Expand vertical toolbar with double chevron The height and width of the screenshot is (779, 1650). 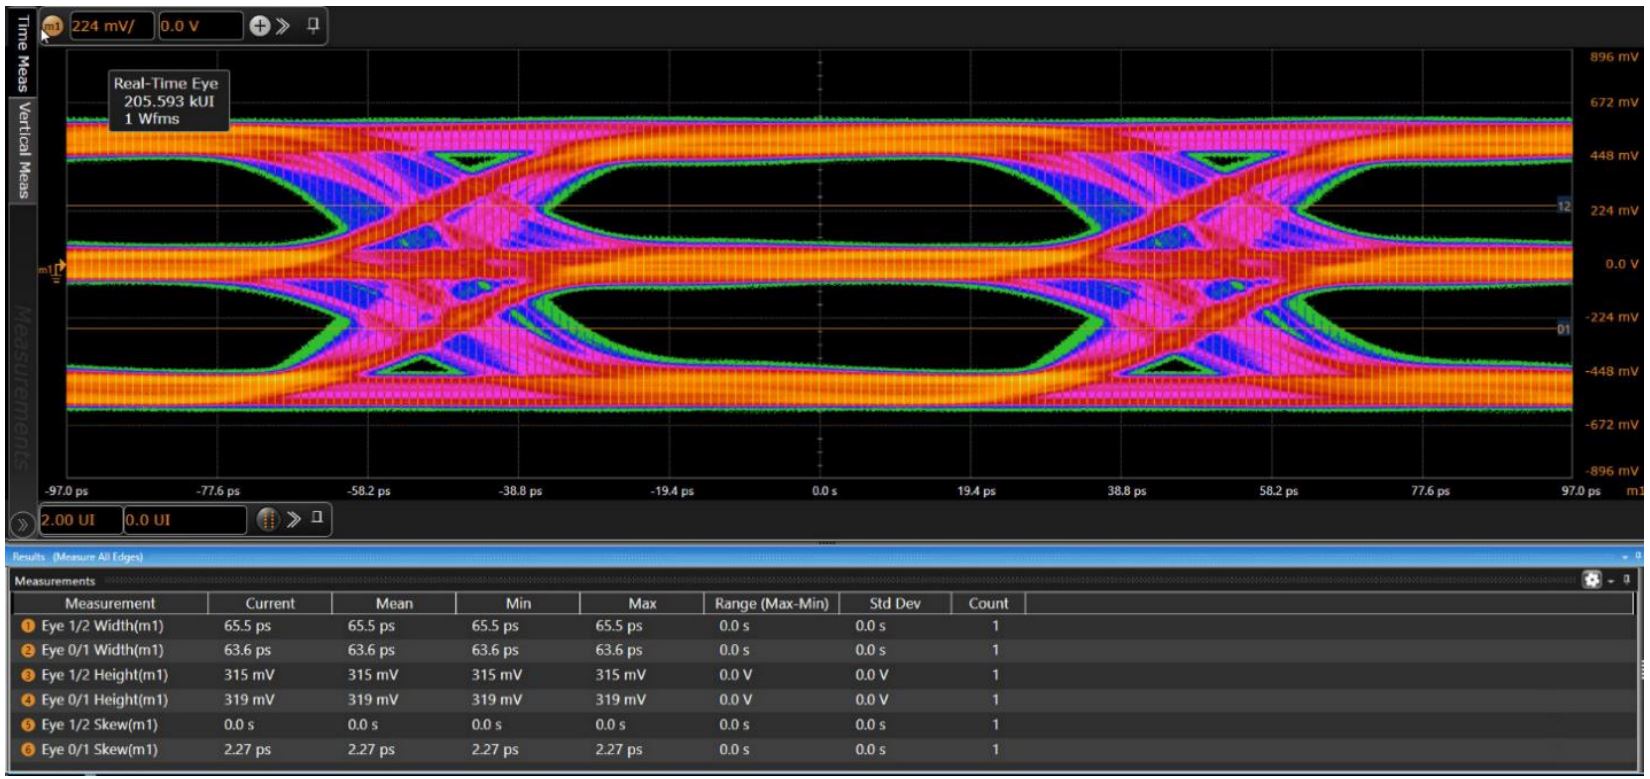284,27
